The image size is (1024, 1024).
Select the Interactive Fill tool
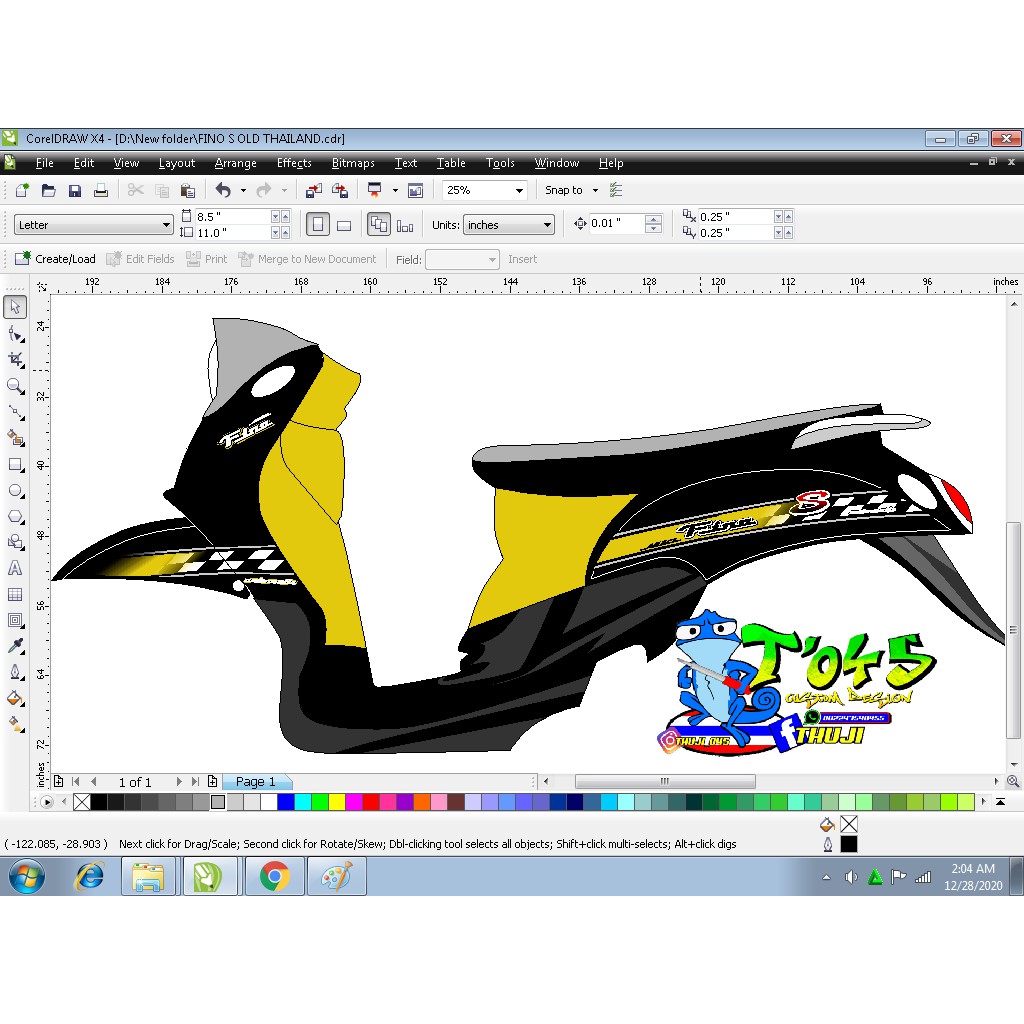pos(15,724)
